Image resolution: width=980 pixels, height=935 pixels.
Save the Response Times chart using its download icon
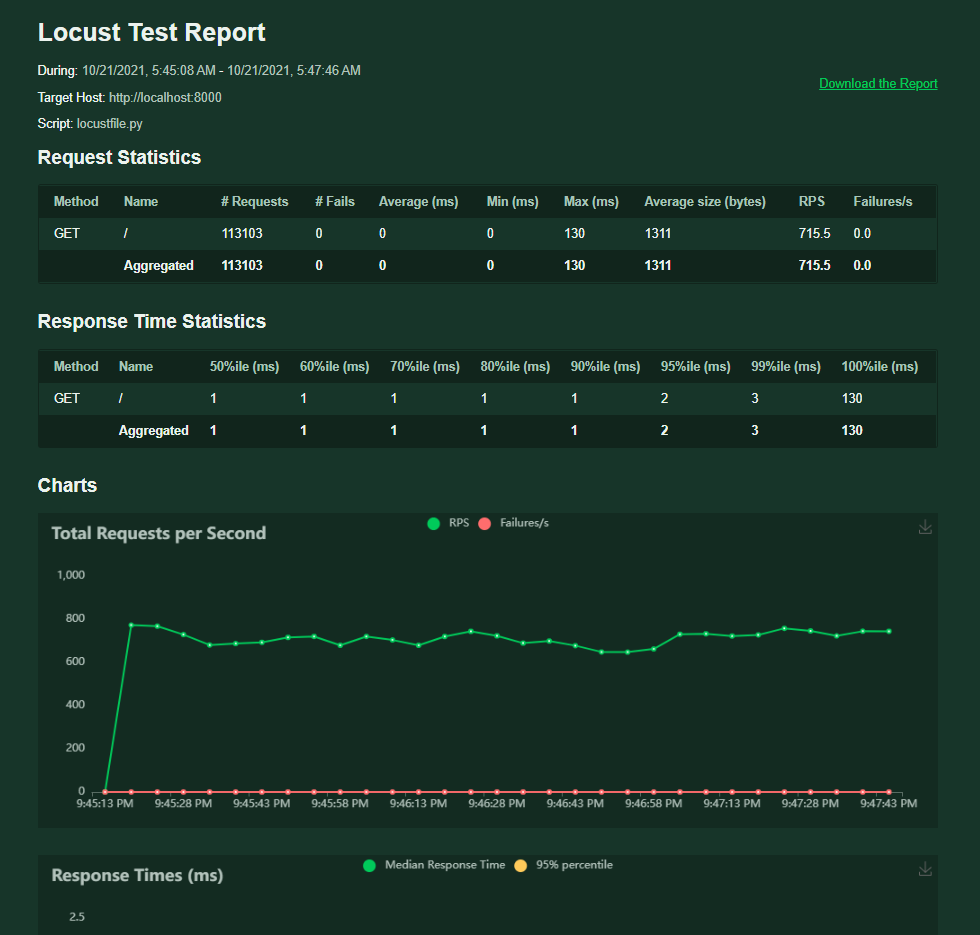click(x=925, y=869)
